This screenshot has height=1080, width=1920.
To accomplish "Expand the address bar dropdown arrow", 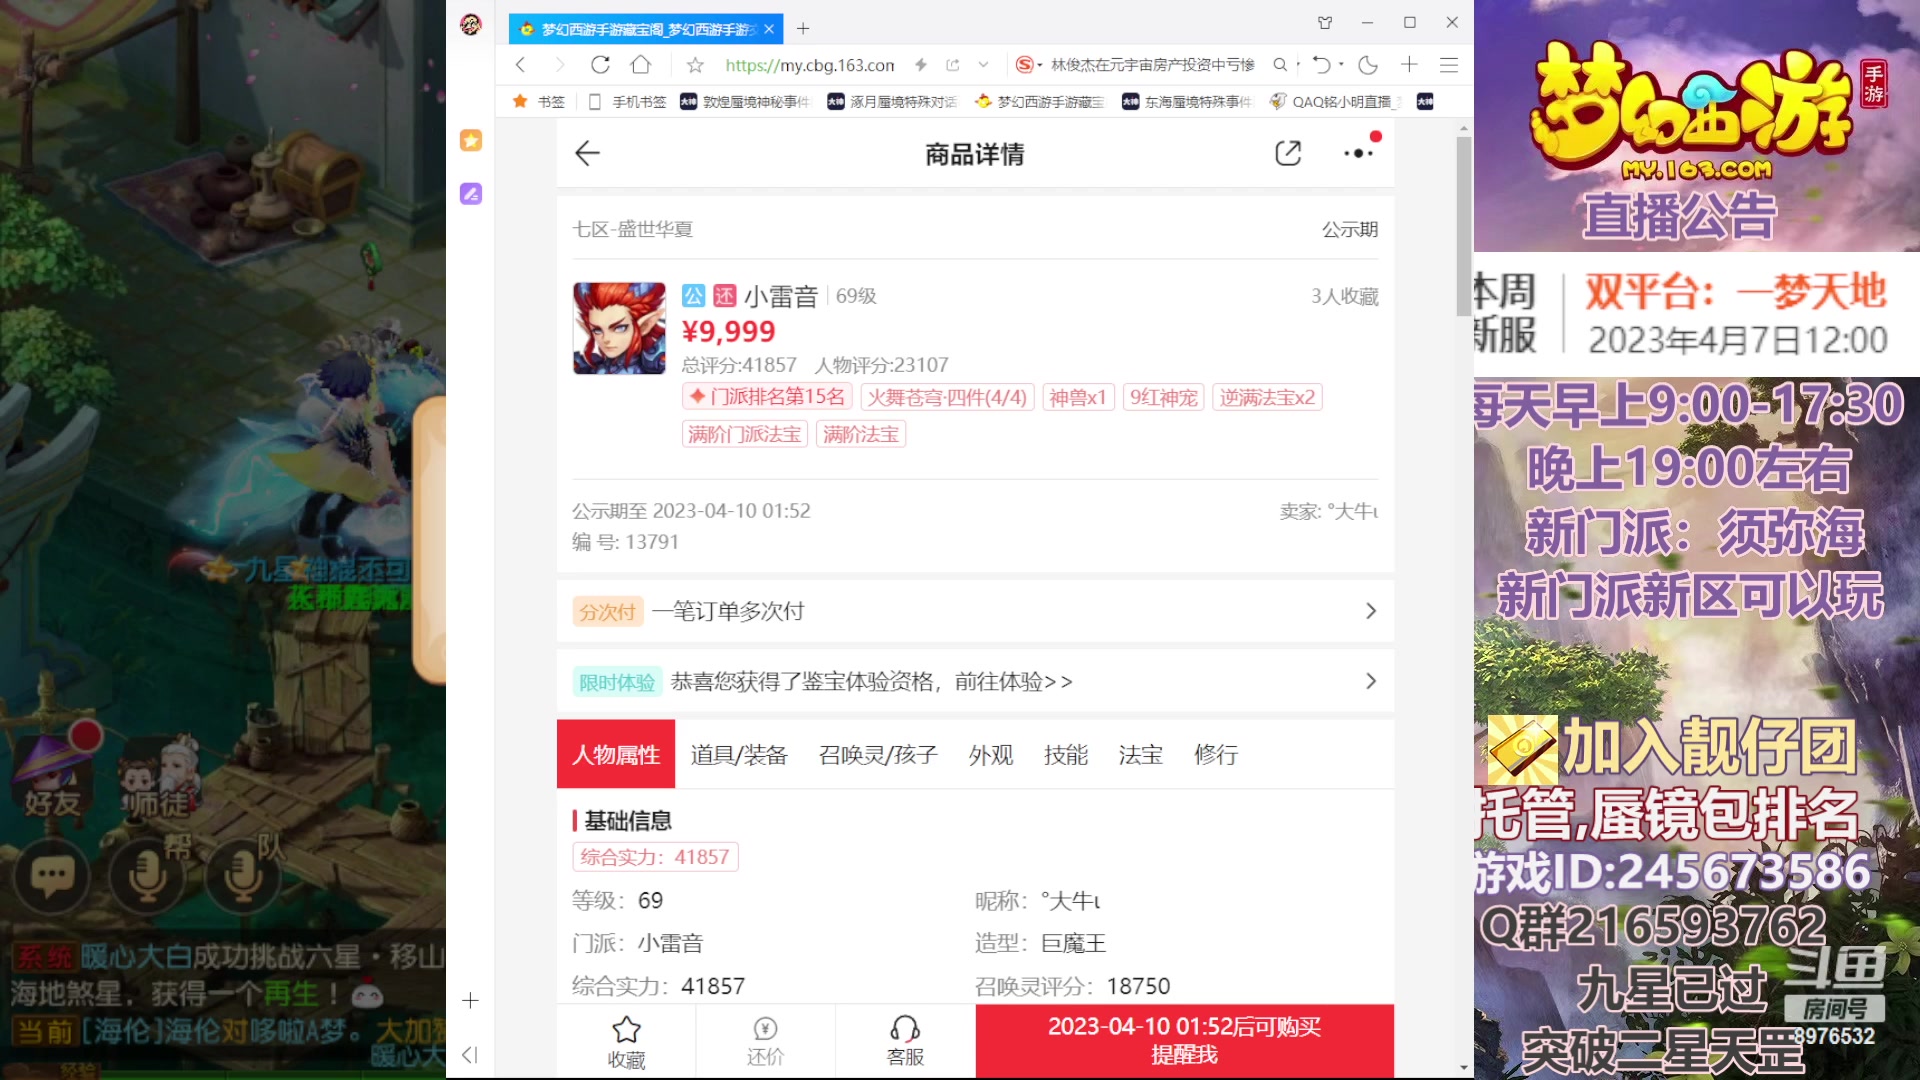I will click(983, 65).
